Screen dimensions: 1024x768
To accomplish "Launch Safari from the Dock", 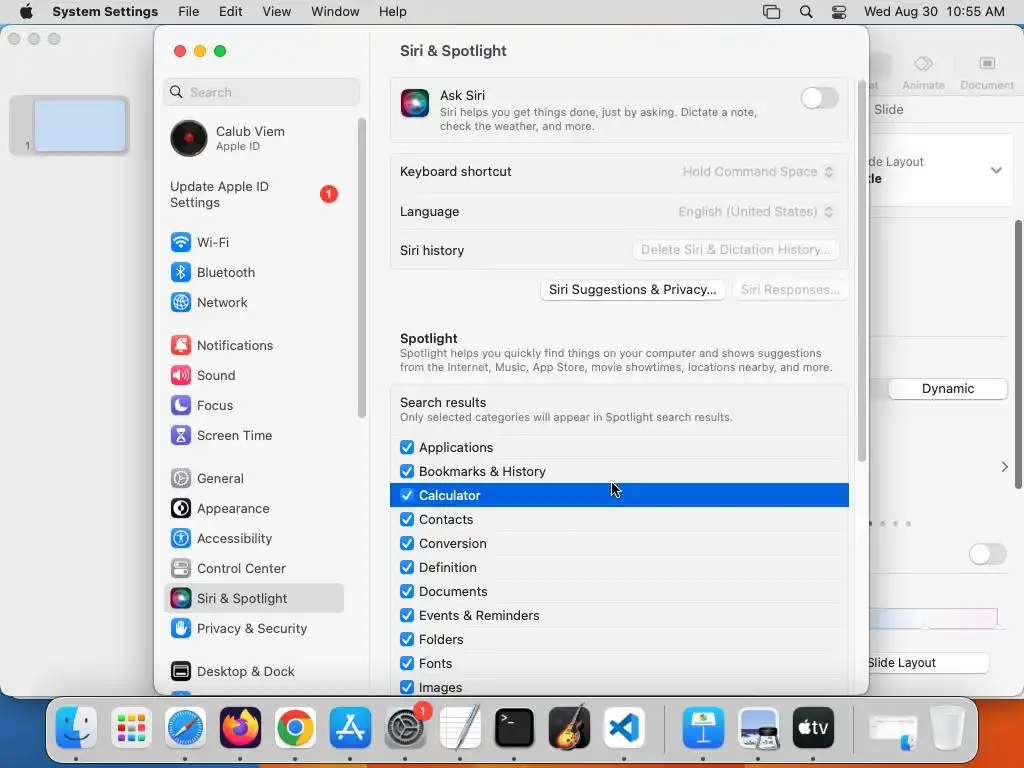I will coord(185,728).
